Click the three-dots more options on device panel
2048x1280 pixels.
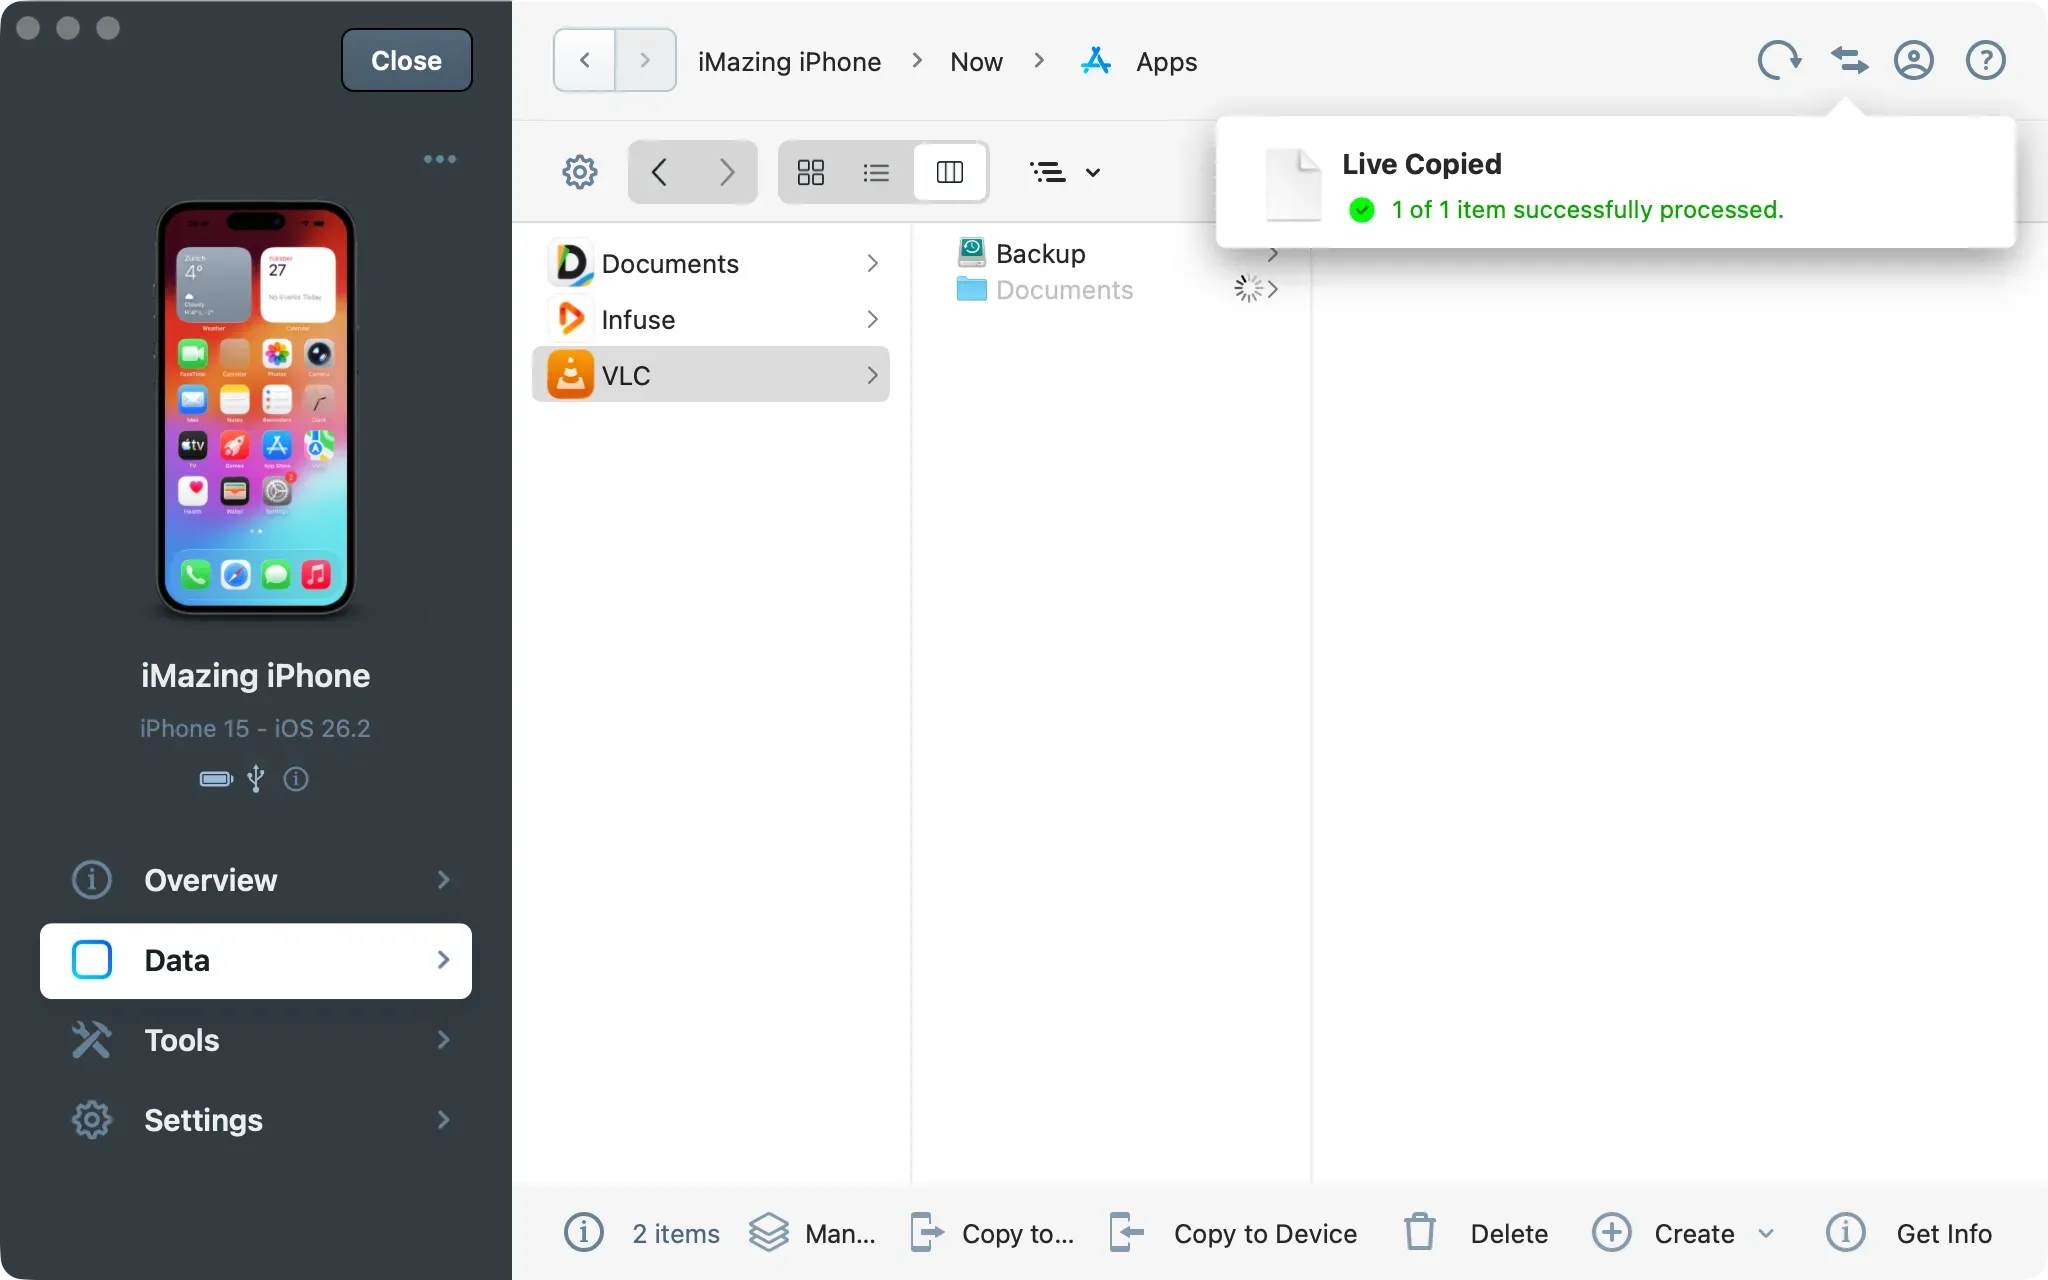pyautogui.click(x=439, y=159)
